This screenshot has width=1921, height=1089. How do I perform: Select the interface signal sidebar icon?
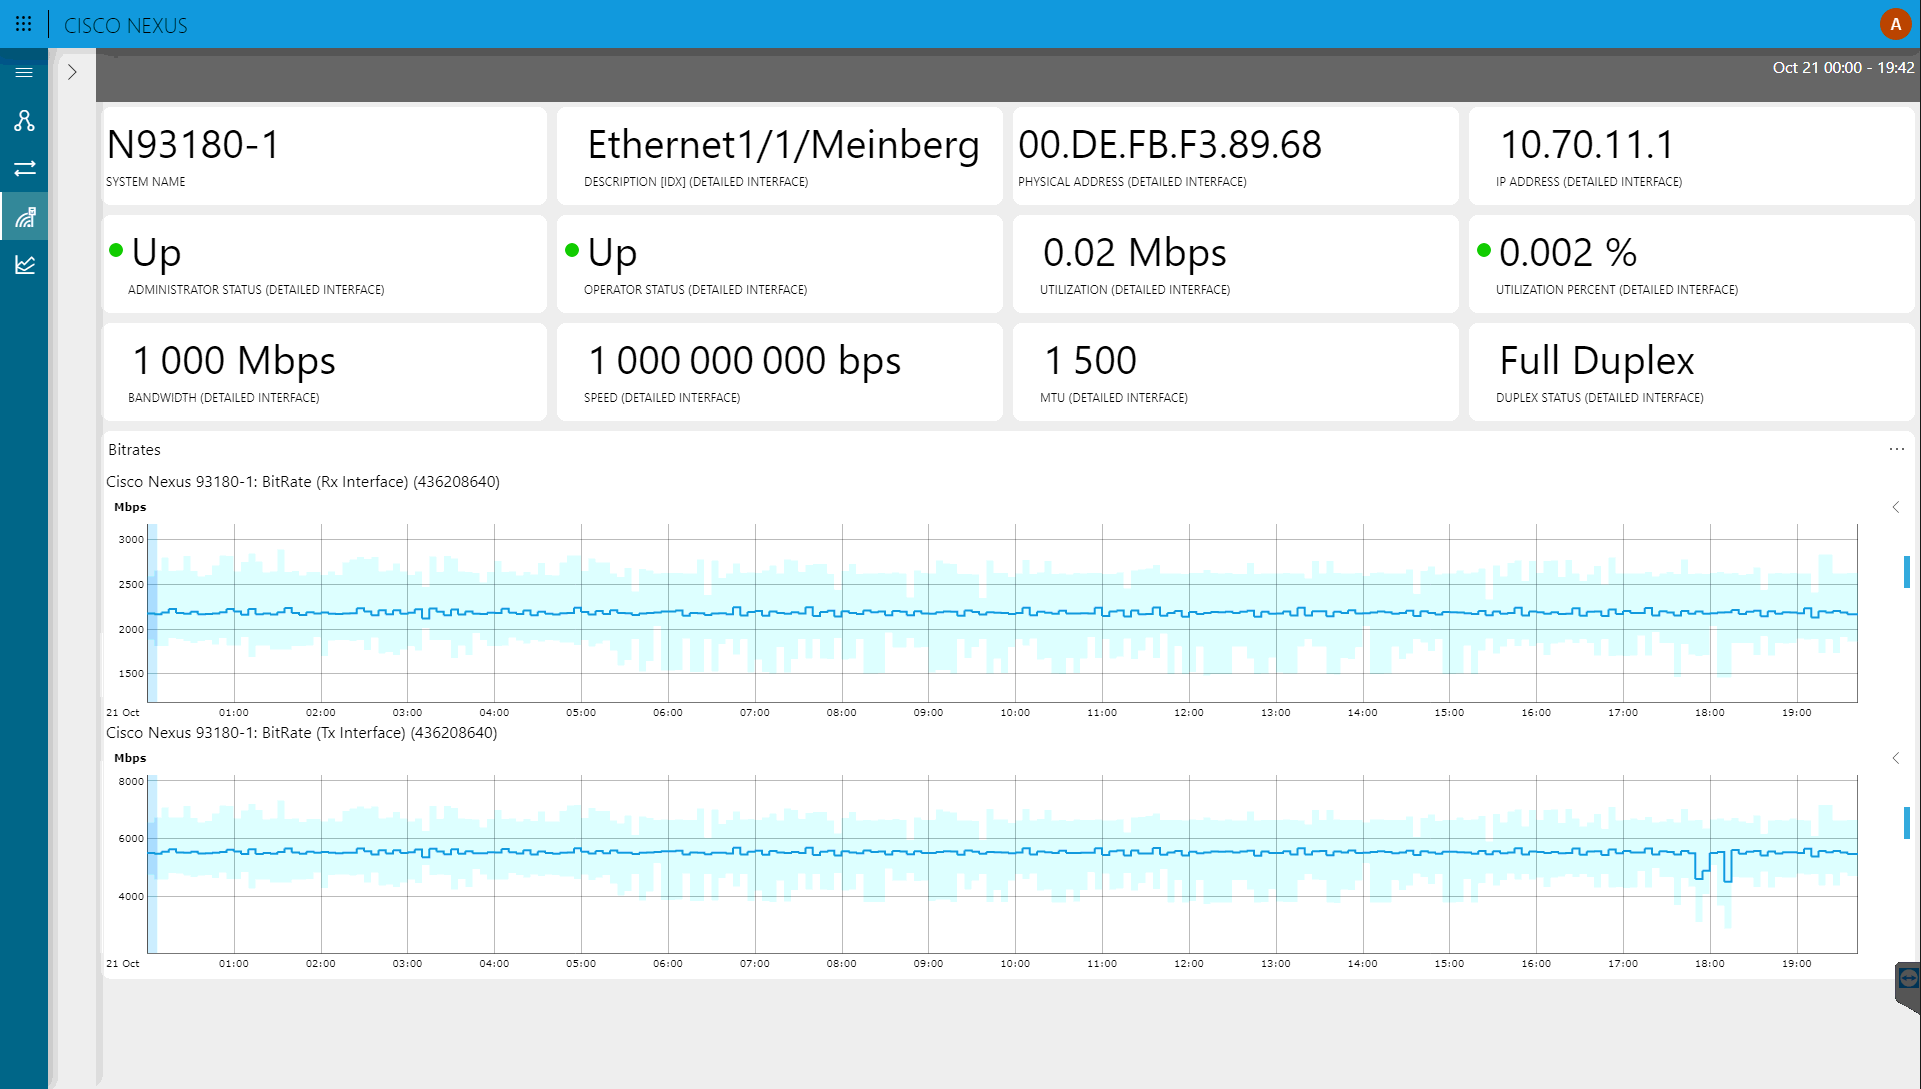24,217
